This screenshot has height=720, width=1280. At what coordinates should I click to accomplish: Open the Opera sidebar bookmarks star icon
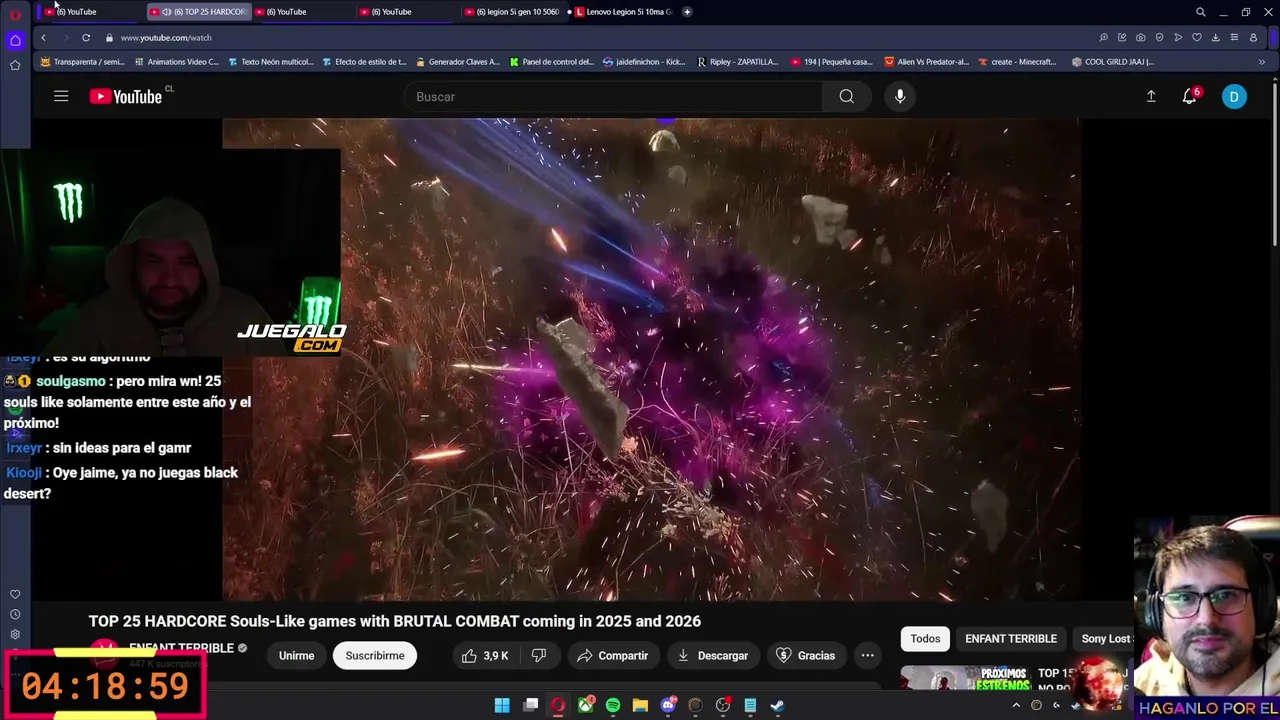pos(15,65)
